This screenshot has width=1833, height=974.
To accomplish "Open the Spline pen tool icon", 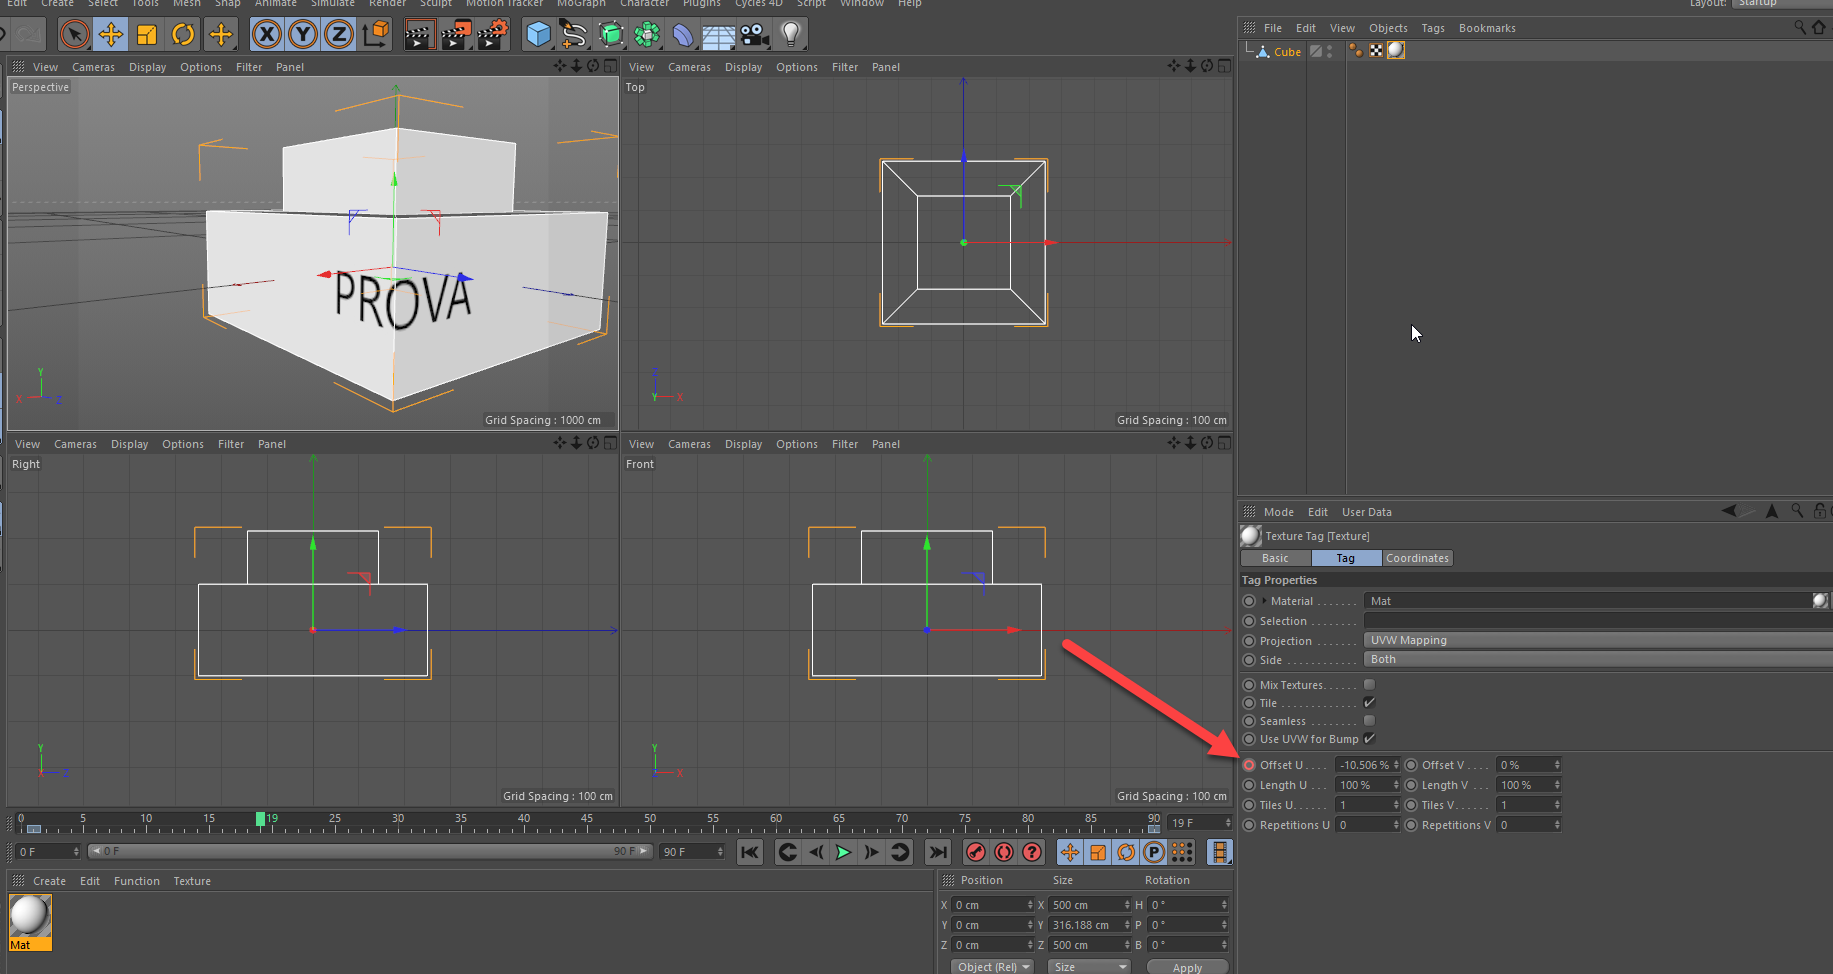I will 574,35.
